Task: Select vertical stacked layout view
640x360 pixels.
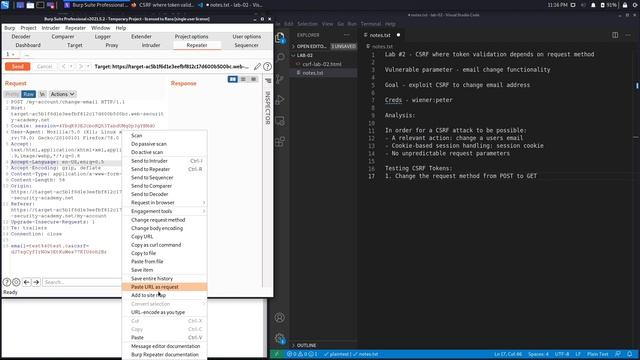Action: (243, 79)
